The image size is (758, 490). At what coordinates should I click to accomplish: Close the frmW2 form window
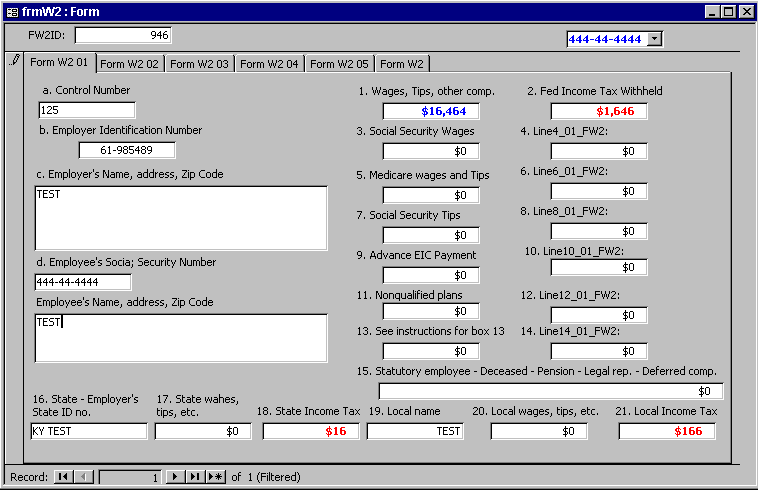click(x=746, y=12)
